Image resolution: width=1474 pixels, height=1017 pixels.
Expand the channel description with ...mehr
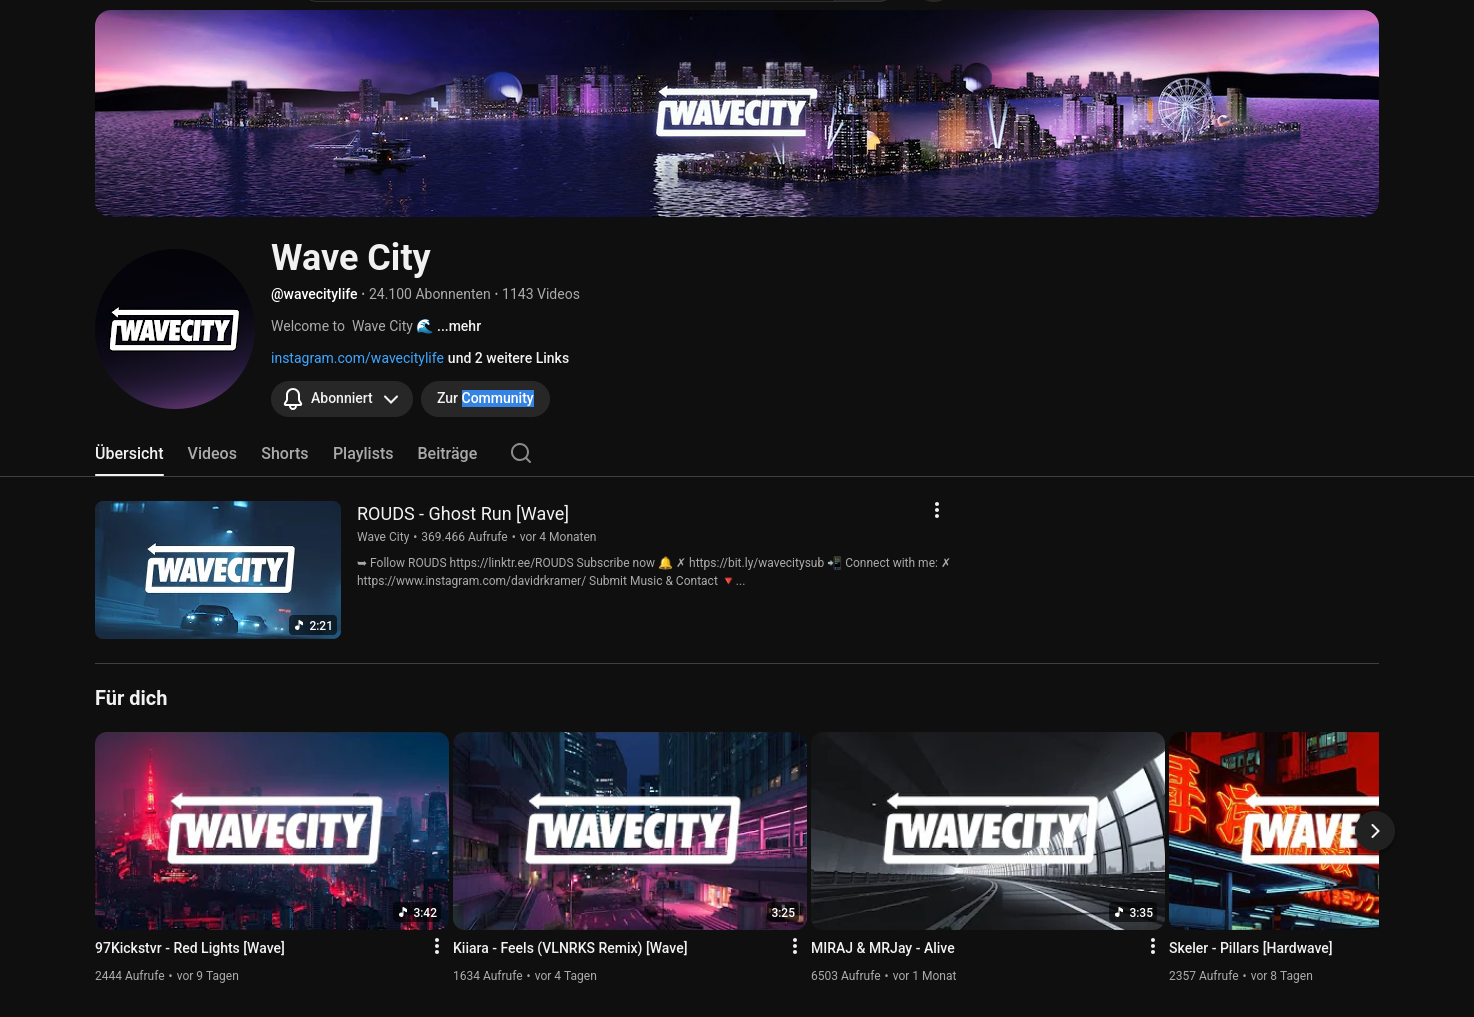tap(459, 326)
